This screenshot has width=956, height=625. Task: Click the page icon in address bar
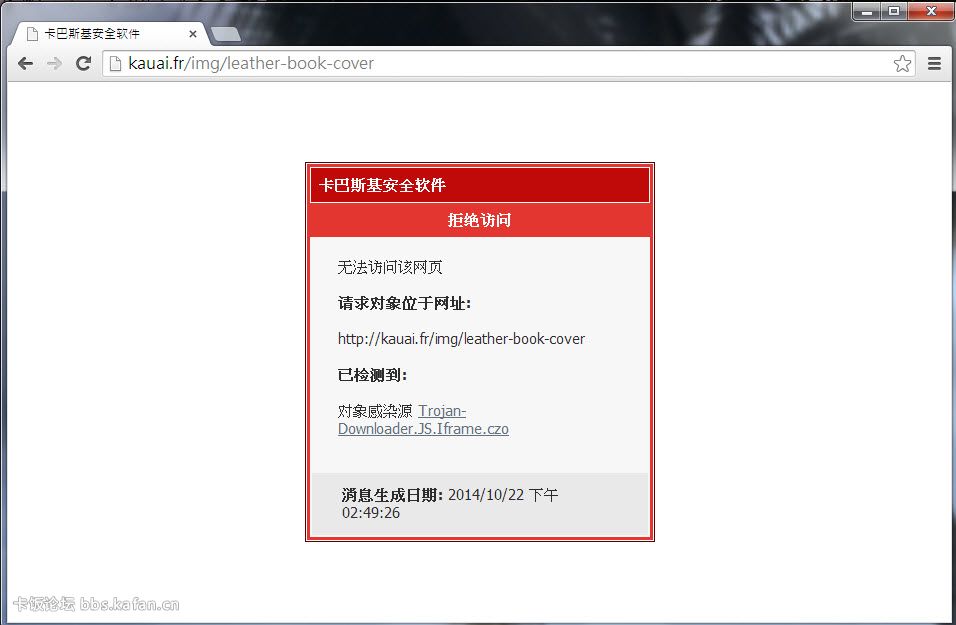[x=115, y=63]
